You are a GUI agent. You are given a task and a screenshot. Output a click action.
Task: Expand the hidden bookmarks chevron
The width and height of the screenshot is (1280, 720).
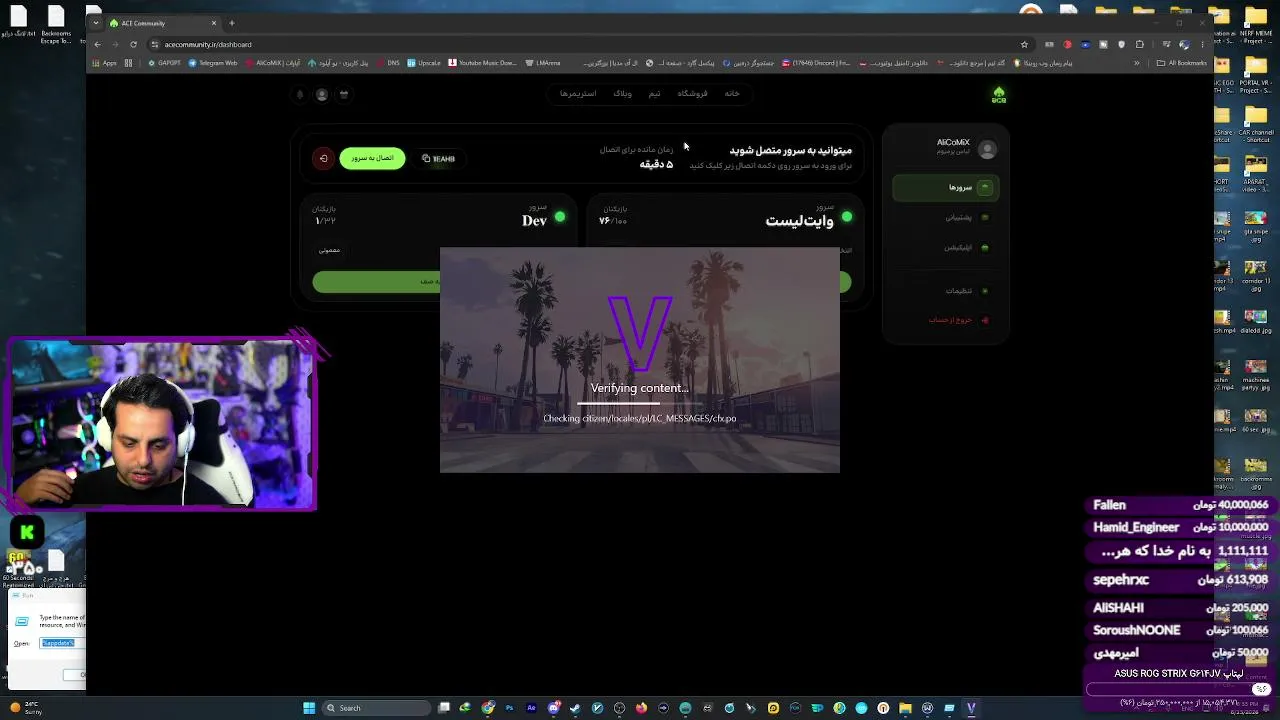pos(1136,63)
